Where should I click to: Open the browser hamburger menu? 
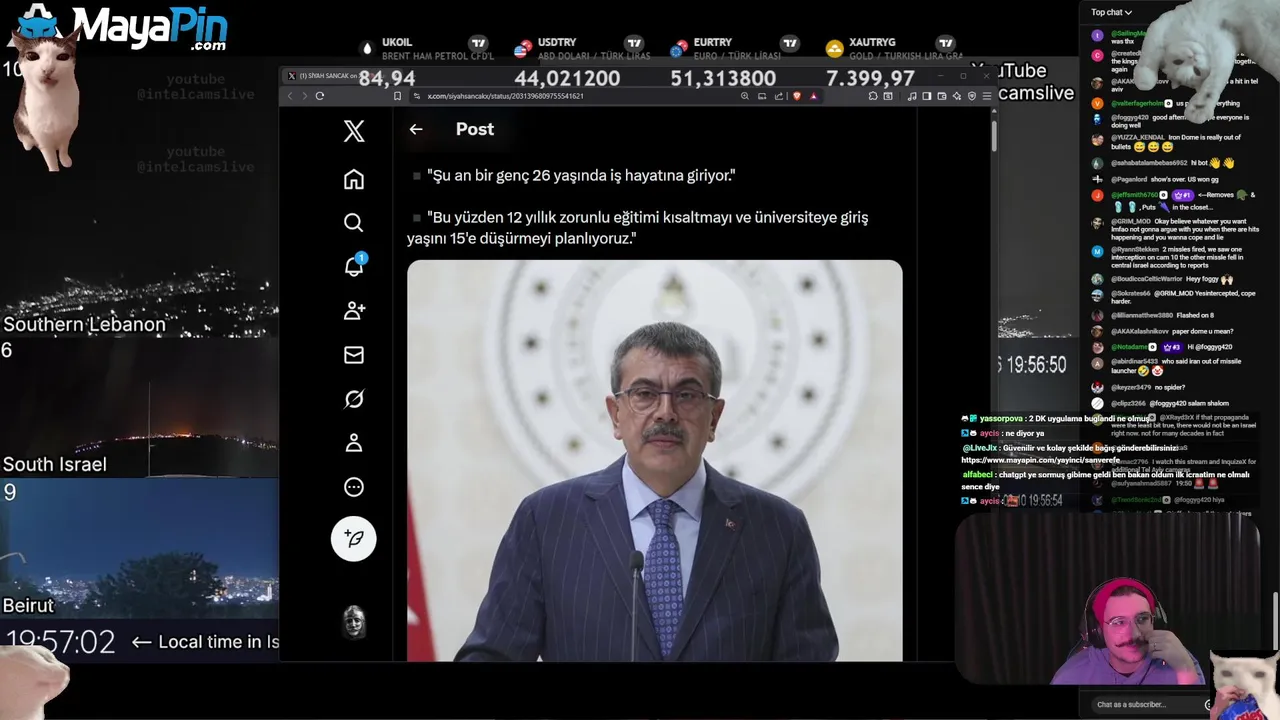click(x=987, y=96)
